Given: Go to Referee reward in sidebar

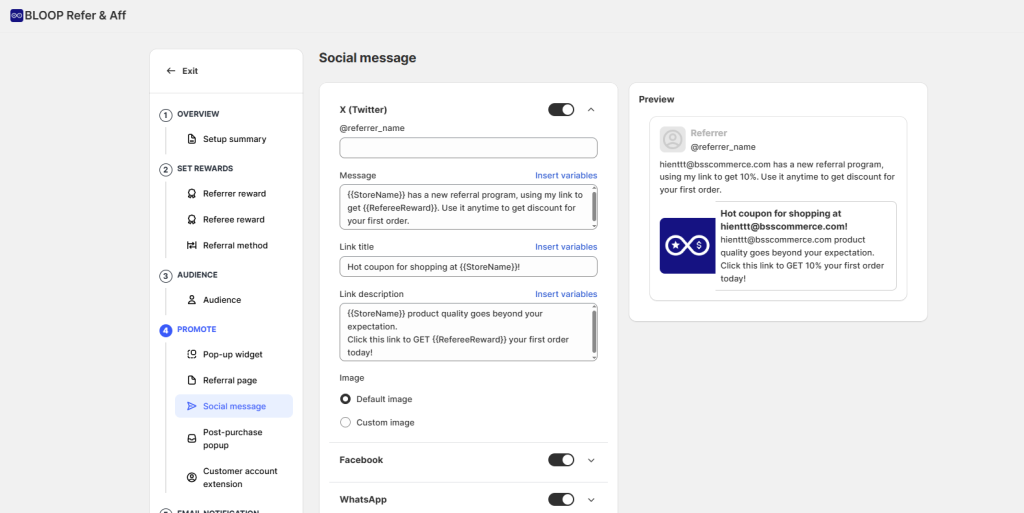Looking at the screenshot, I should (233, 220).
